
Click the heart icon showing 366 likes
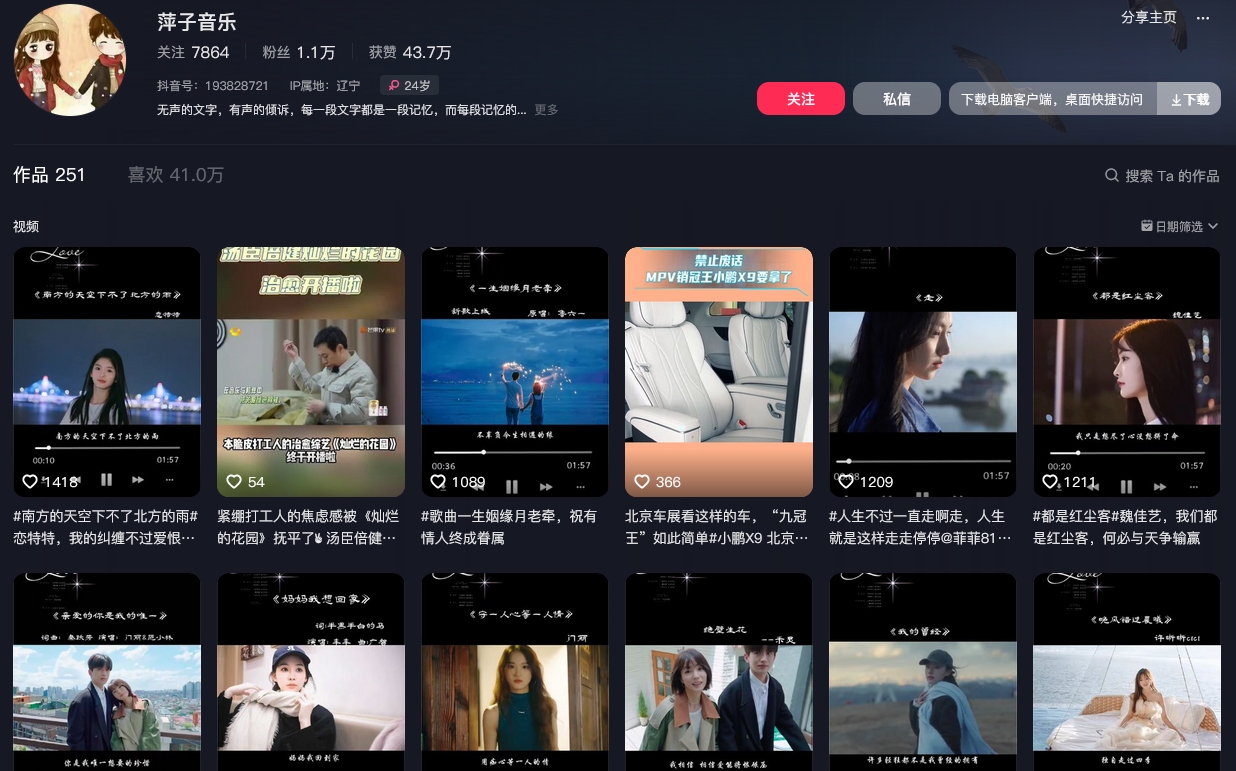pos(642,481)
